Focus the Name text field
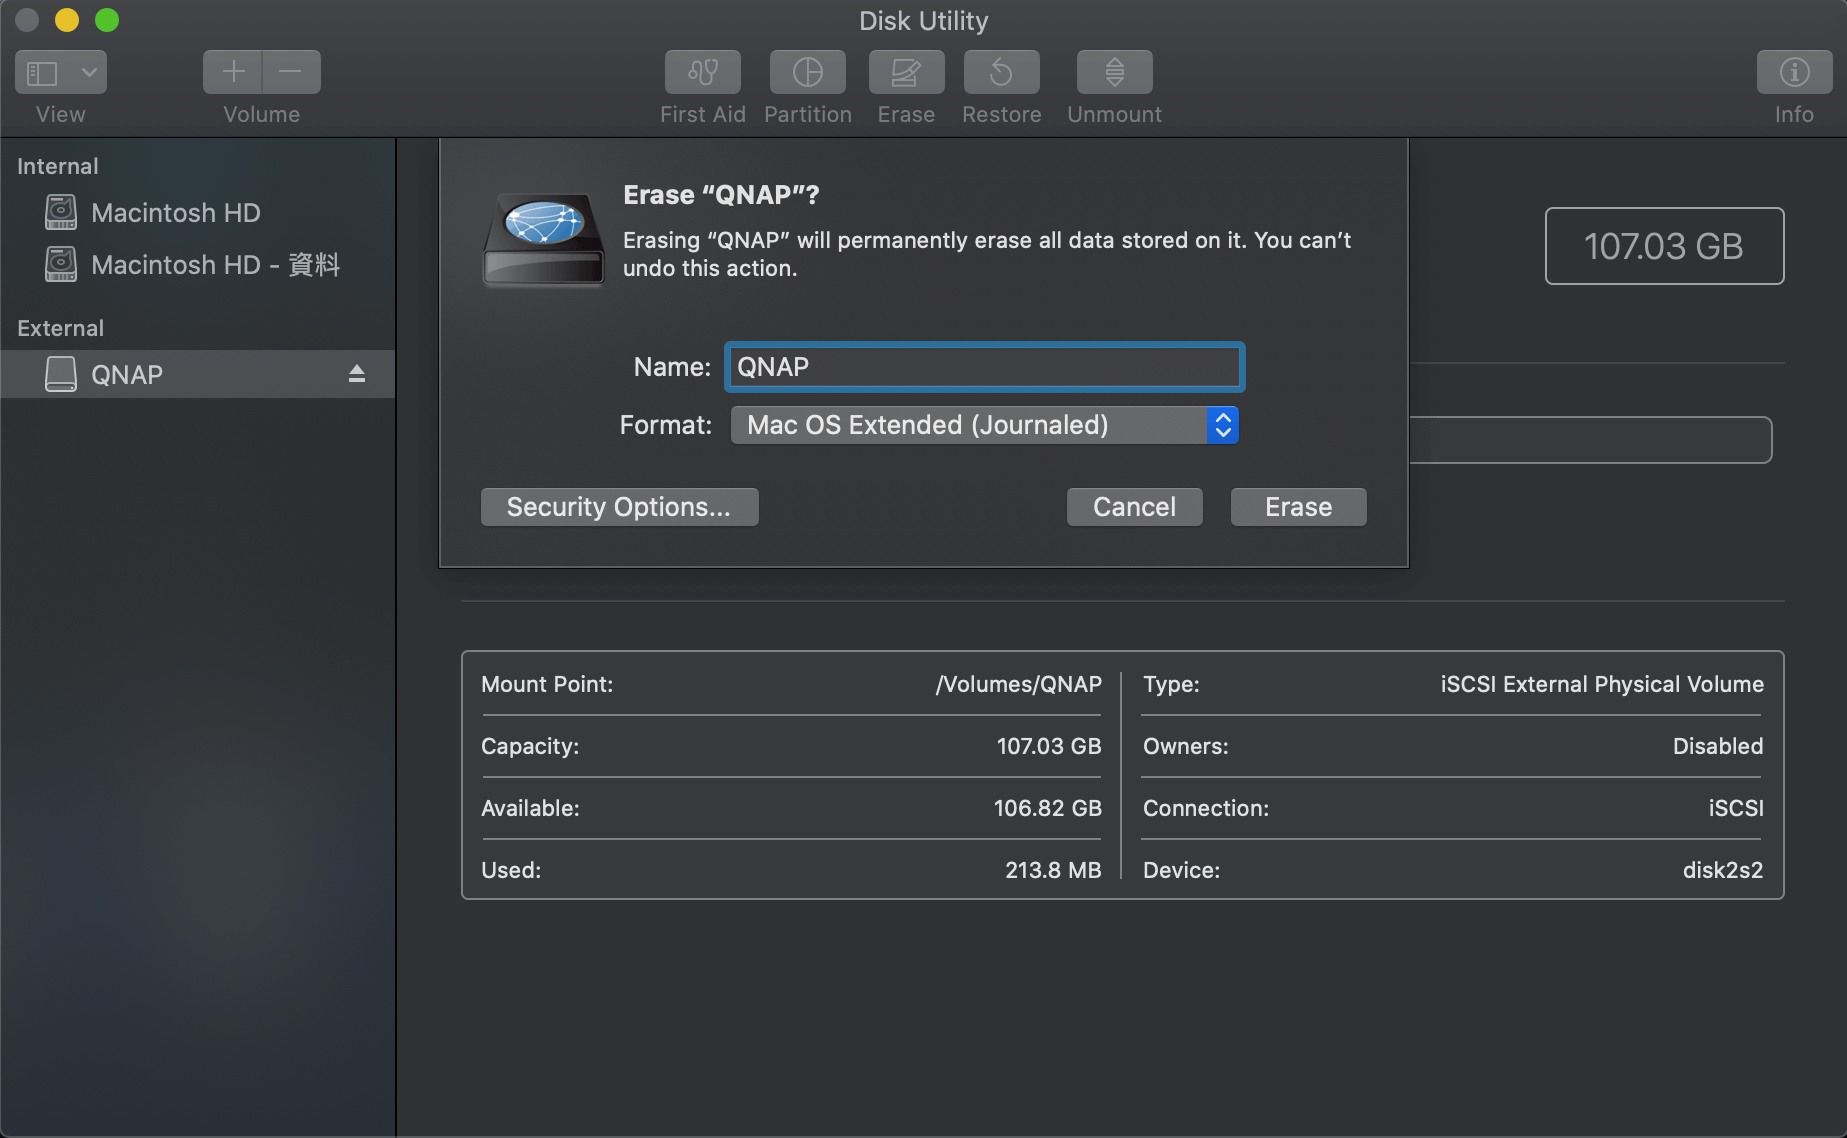This screenshot has height=1138, width=1847. tap(985, 367)
